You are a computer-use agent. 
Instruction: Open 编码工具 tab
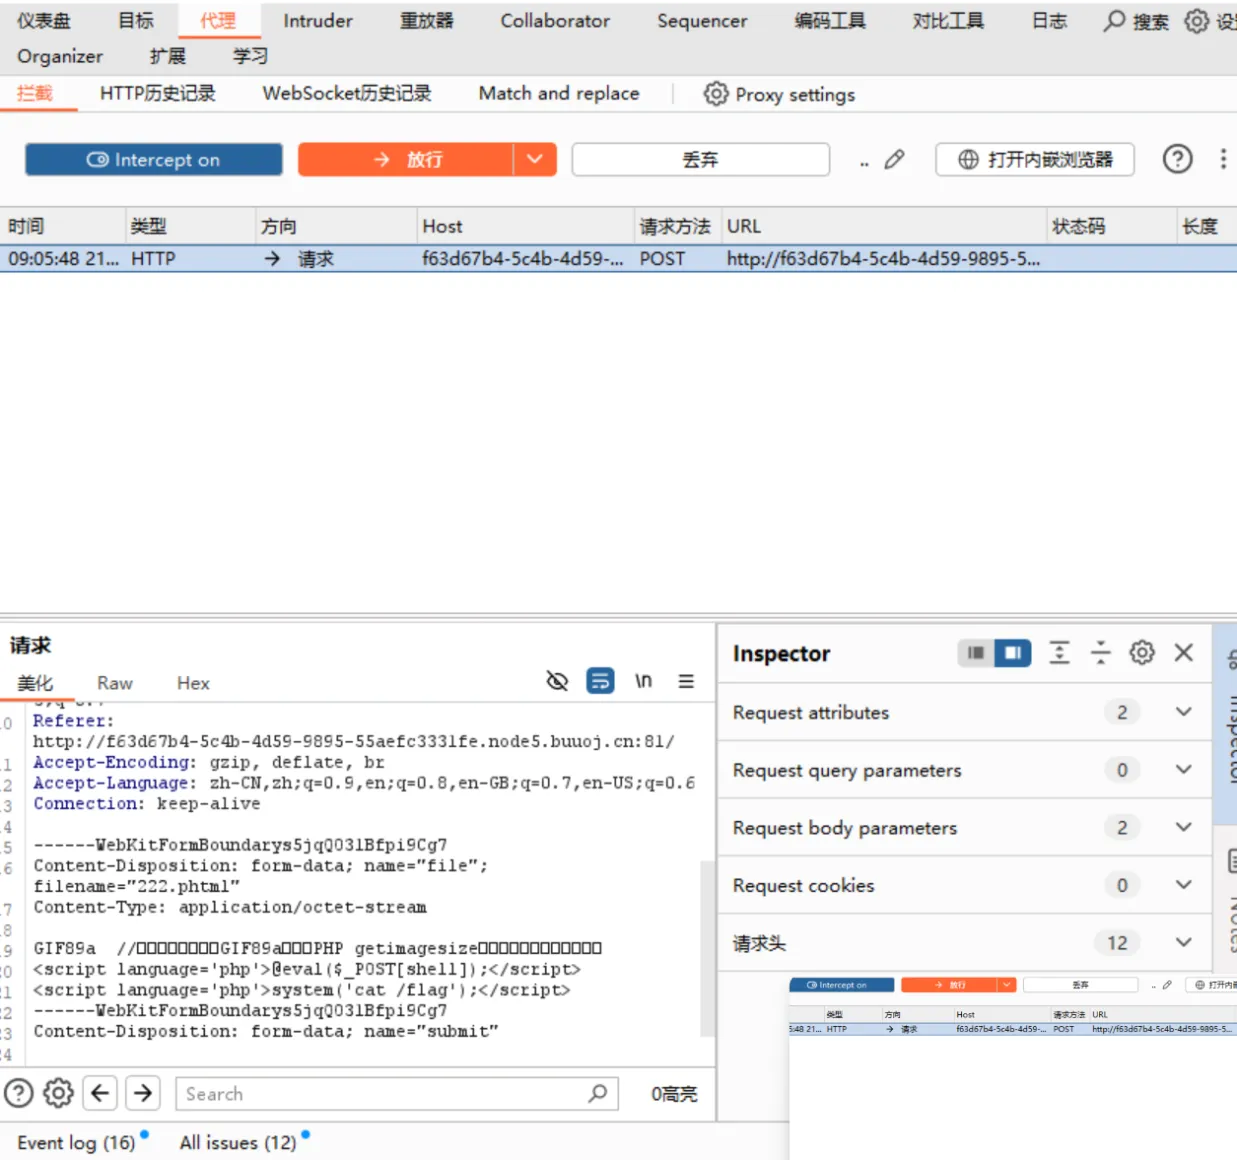(830, 21)
